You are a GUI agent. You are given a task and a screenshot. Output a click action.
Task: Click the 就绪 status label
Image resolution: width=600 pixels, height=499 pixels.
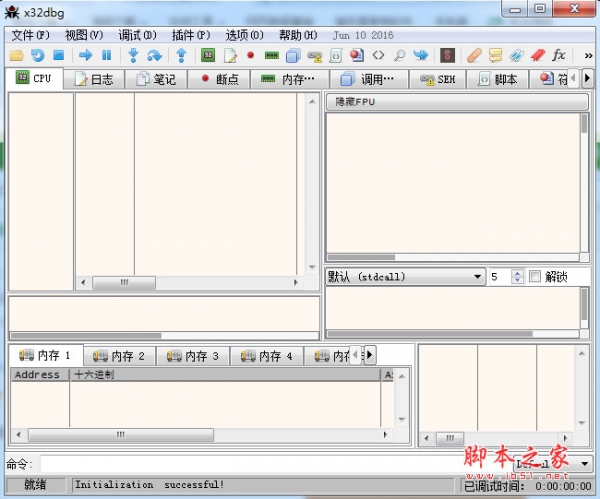[x=35, y=484]
